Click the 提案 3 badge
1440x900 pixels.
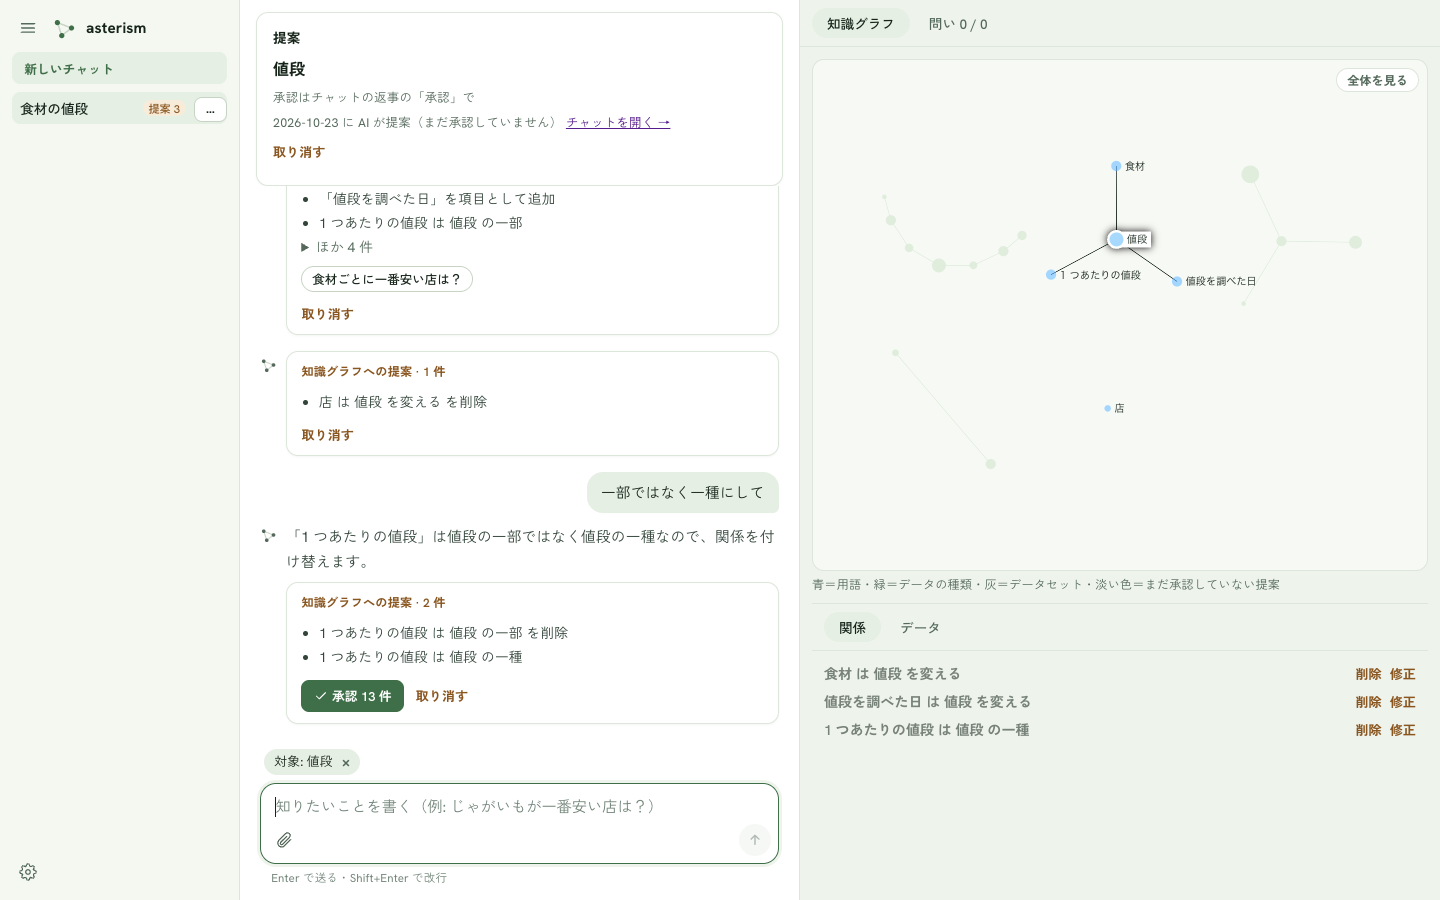coord(164,109)
